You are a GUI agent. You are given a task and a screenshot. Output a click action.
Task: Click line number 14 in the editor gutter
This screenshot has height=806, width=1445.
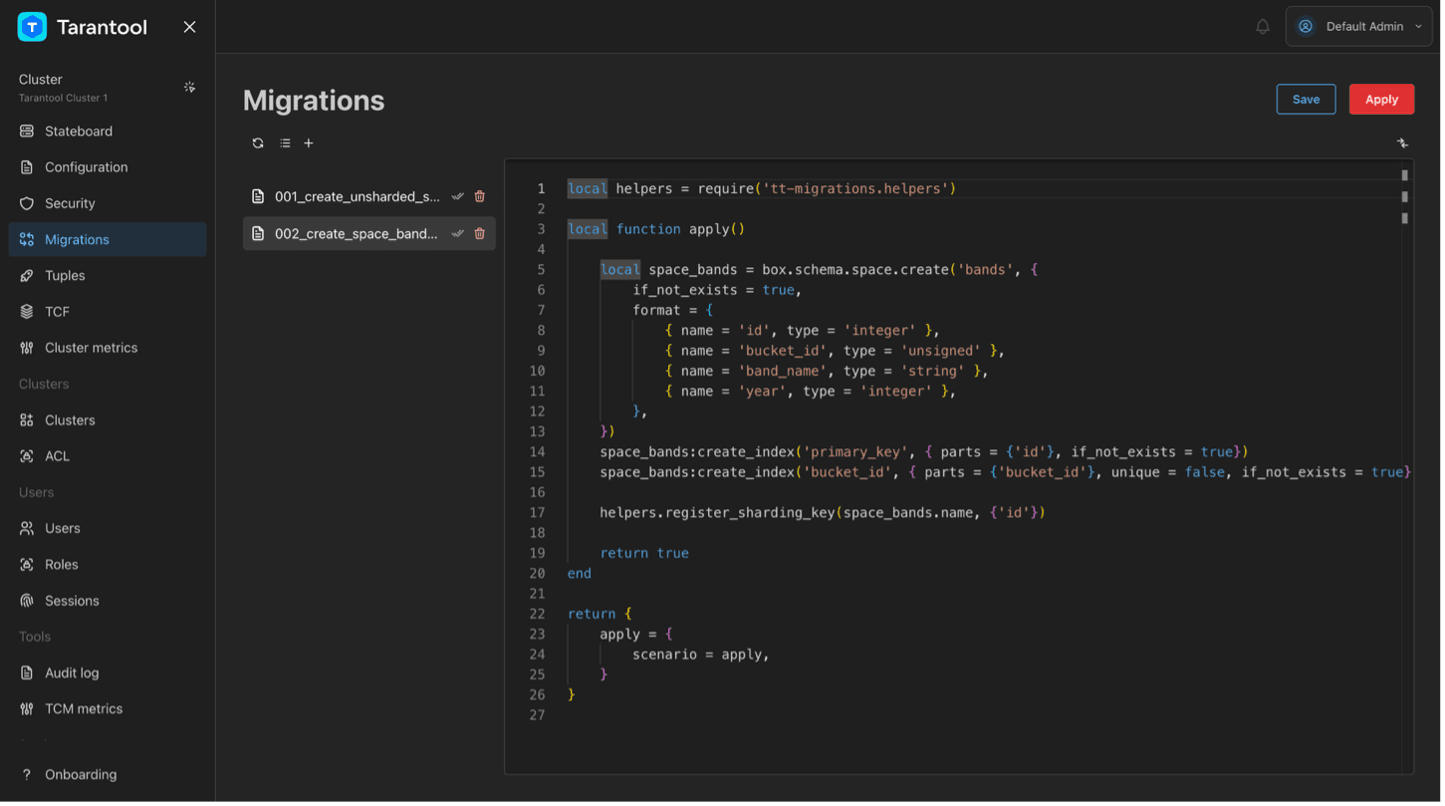click(x=539, y=453)
